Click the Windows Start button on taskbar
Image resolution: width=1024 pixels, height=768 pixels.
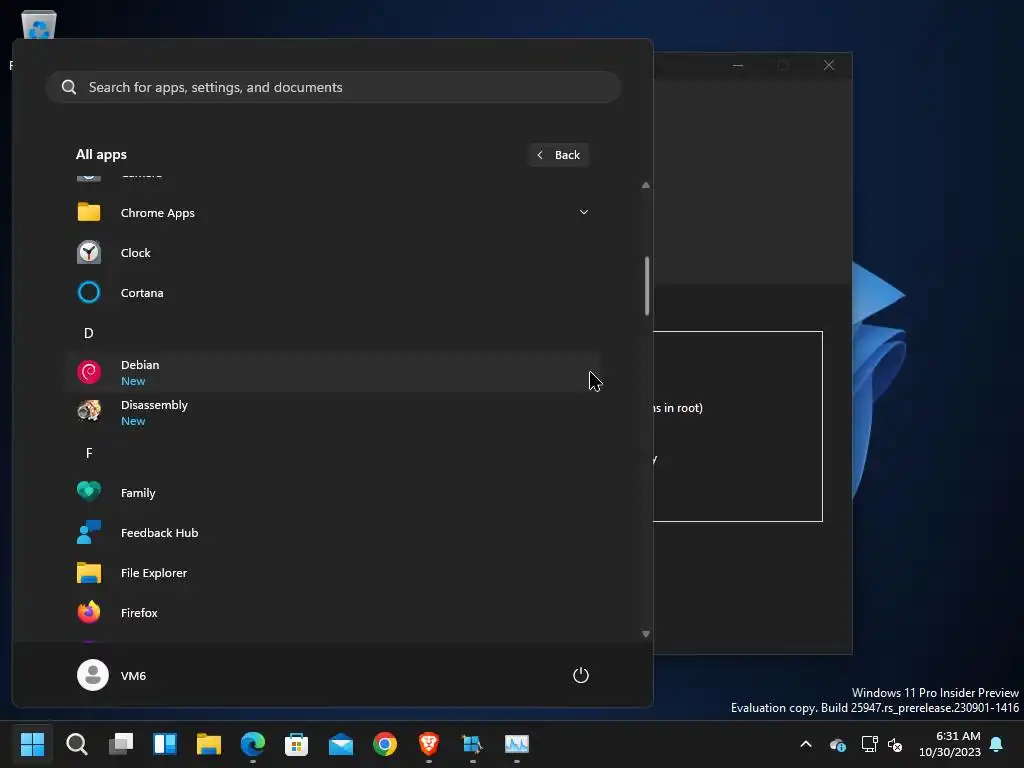pos(32,744)
